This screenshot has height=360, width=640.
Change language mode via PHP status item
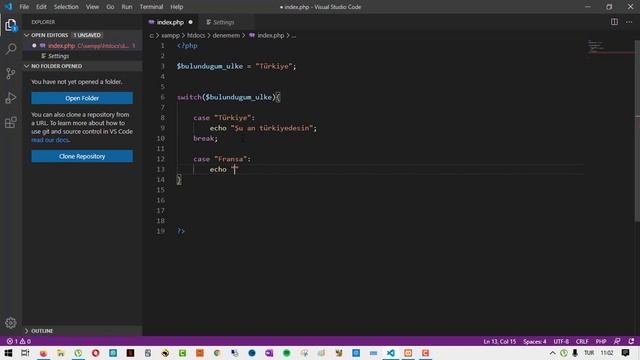(x=601, y=341)
